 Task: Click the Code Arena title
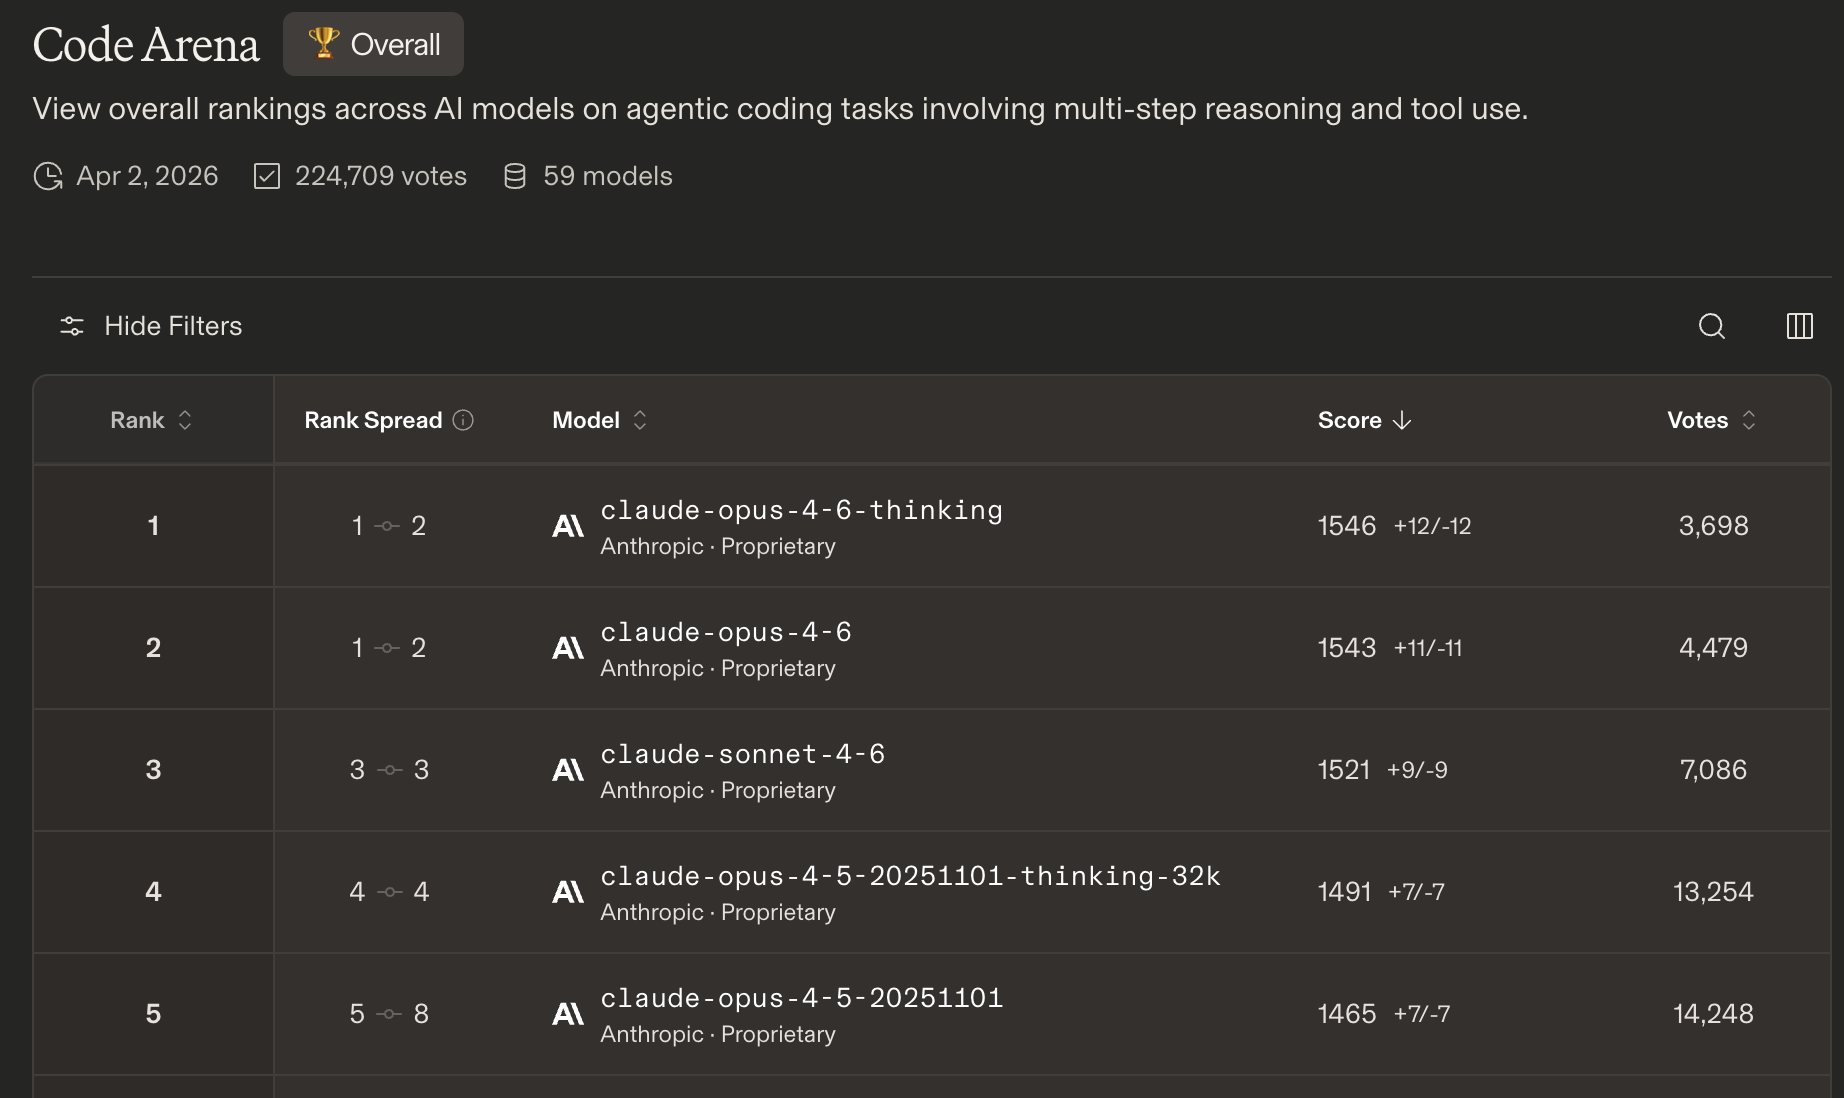tap(146, 45)
